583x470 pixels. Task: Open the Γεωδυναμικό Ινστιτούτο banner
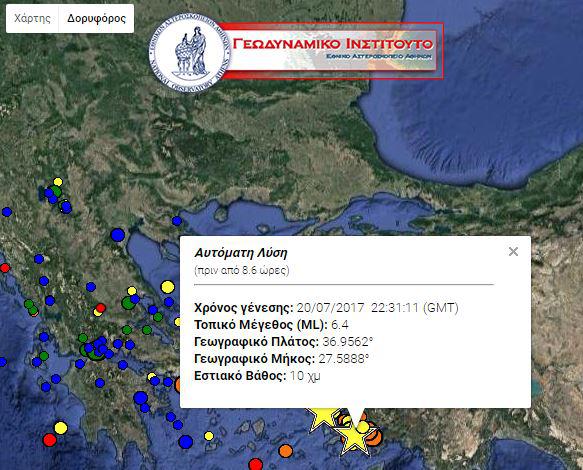coord(333,51)
